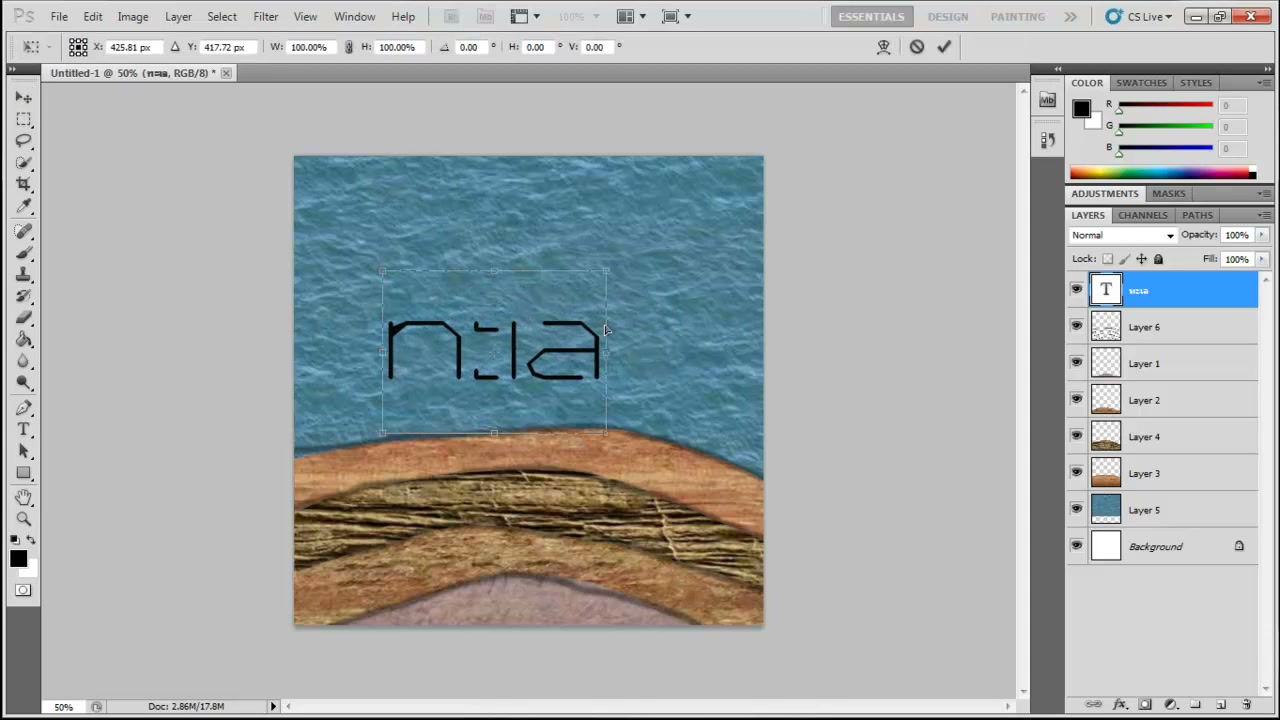Select the Eraser tool
The width and height of the screenshot is (1280, 720).
(x=24, y=319)
